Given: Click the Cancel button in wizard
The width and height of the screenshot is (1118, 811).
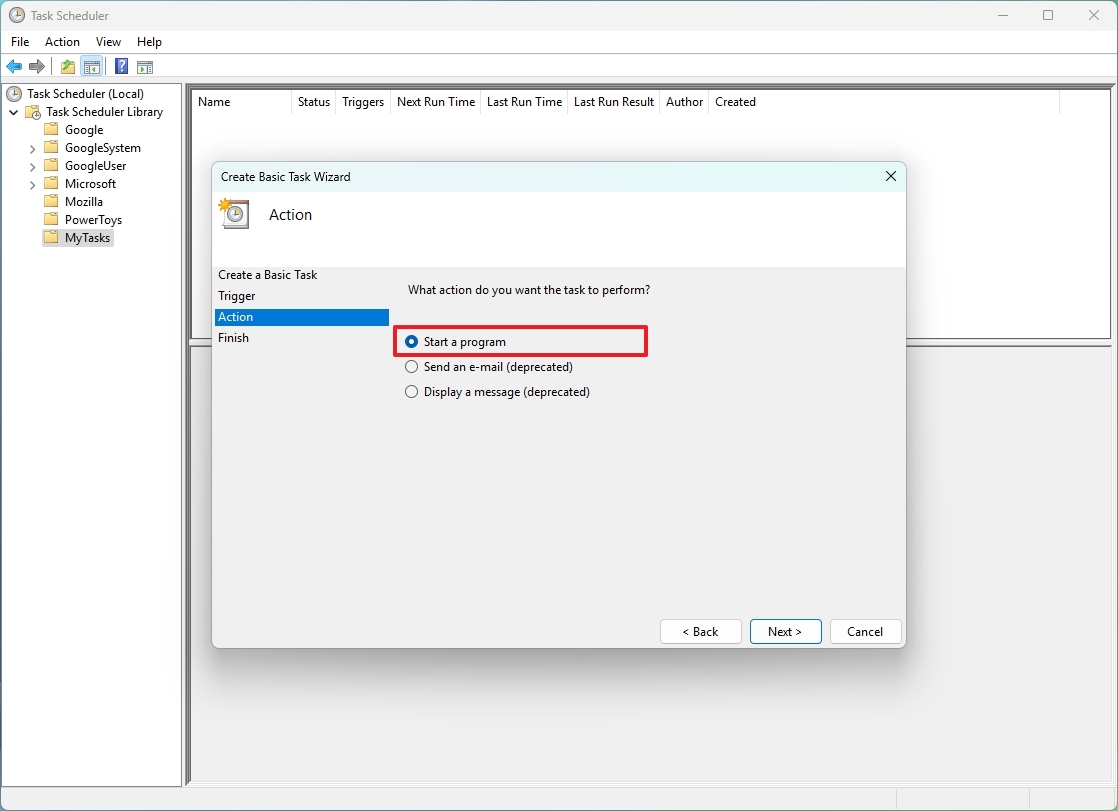Looking at the screenshot, I should (865, 631).
